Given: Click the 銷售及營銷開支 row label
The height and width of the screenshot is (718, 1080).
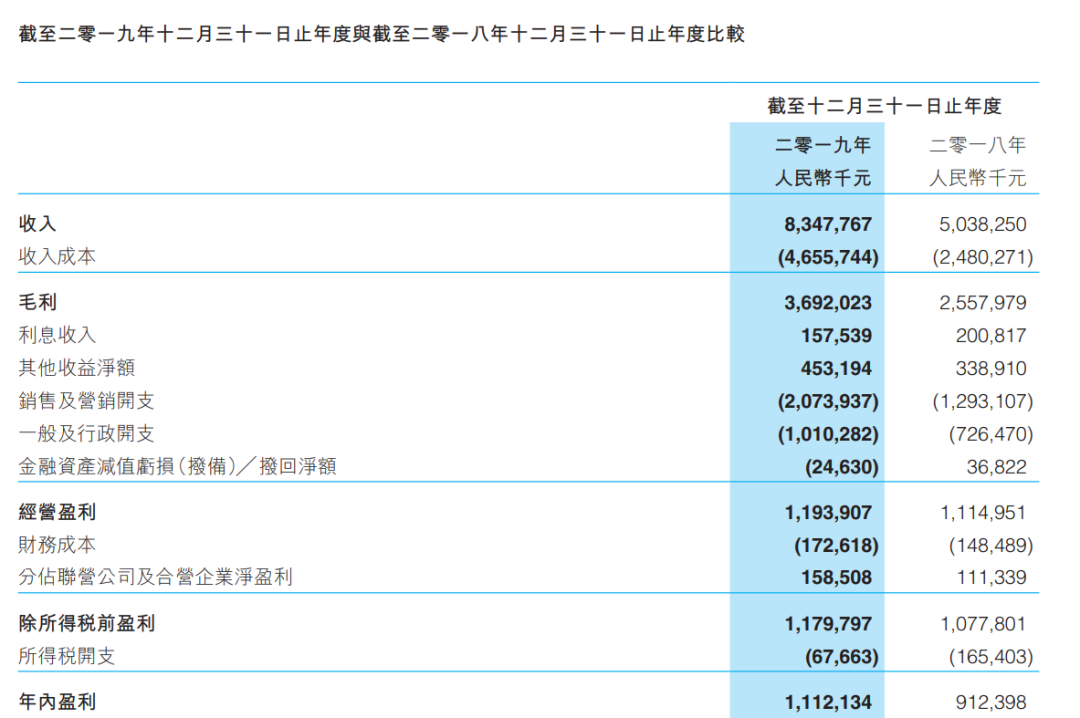Looking at the screenshot, I should [86, 400].
